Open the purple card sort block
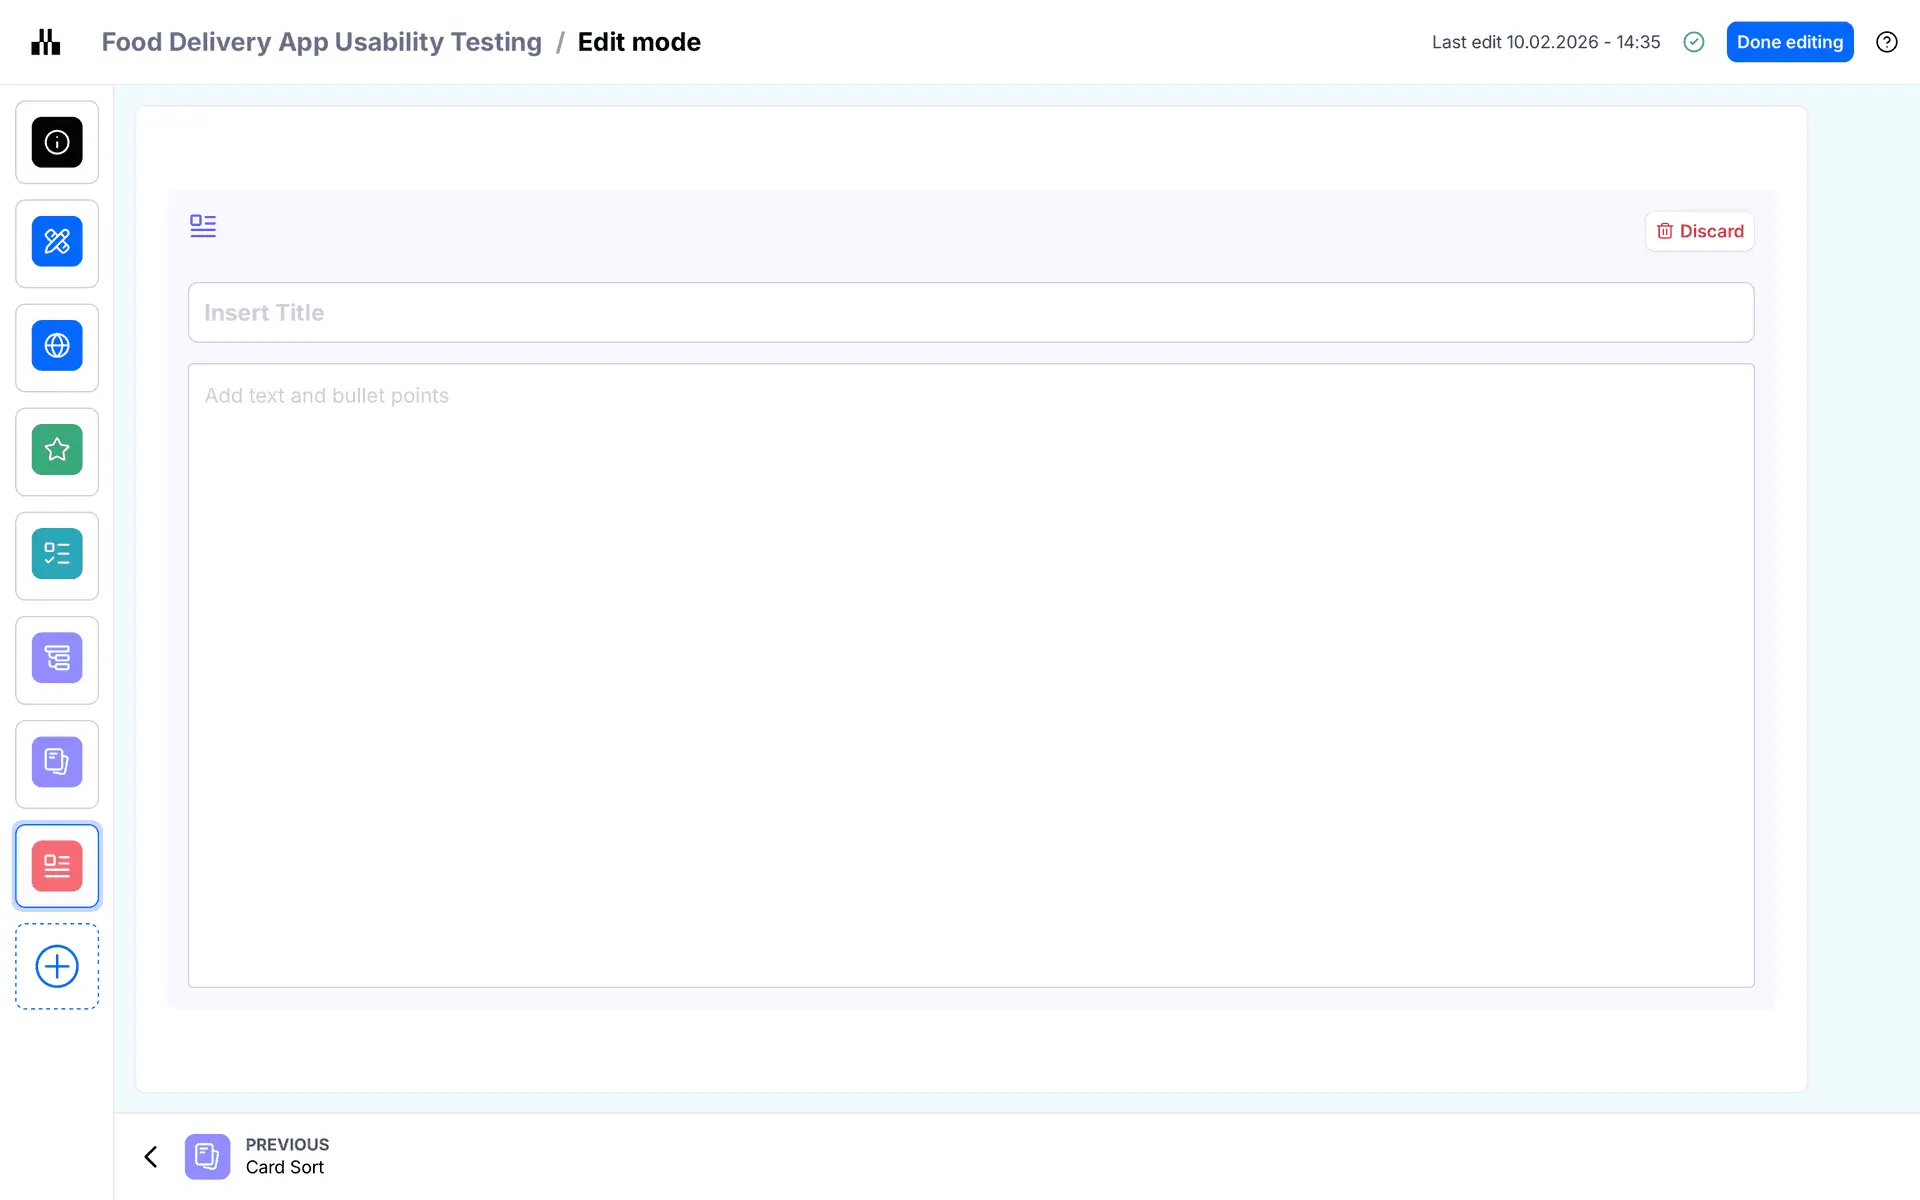Screen dimensions: 1920x1200 click(57, 762)
